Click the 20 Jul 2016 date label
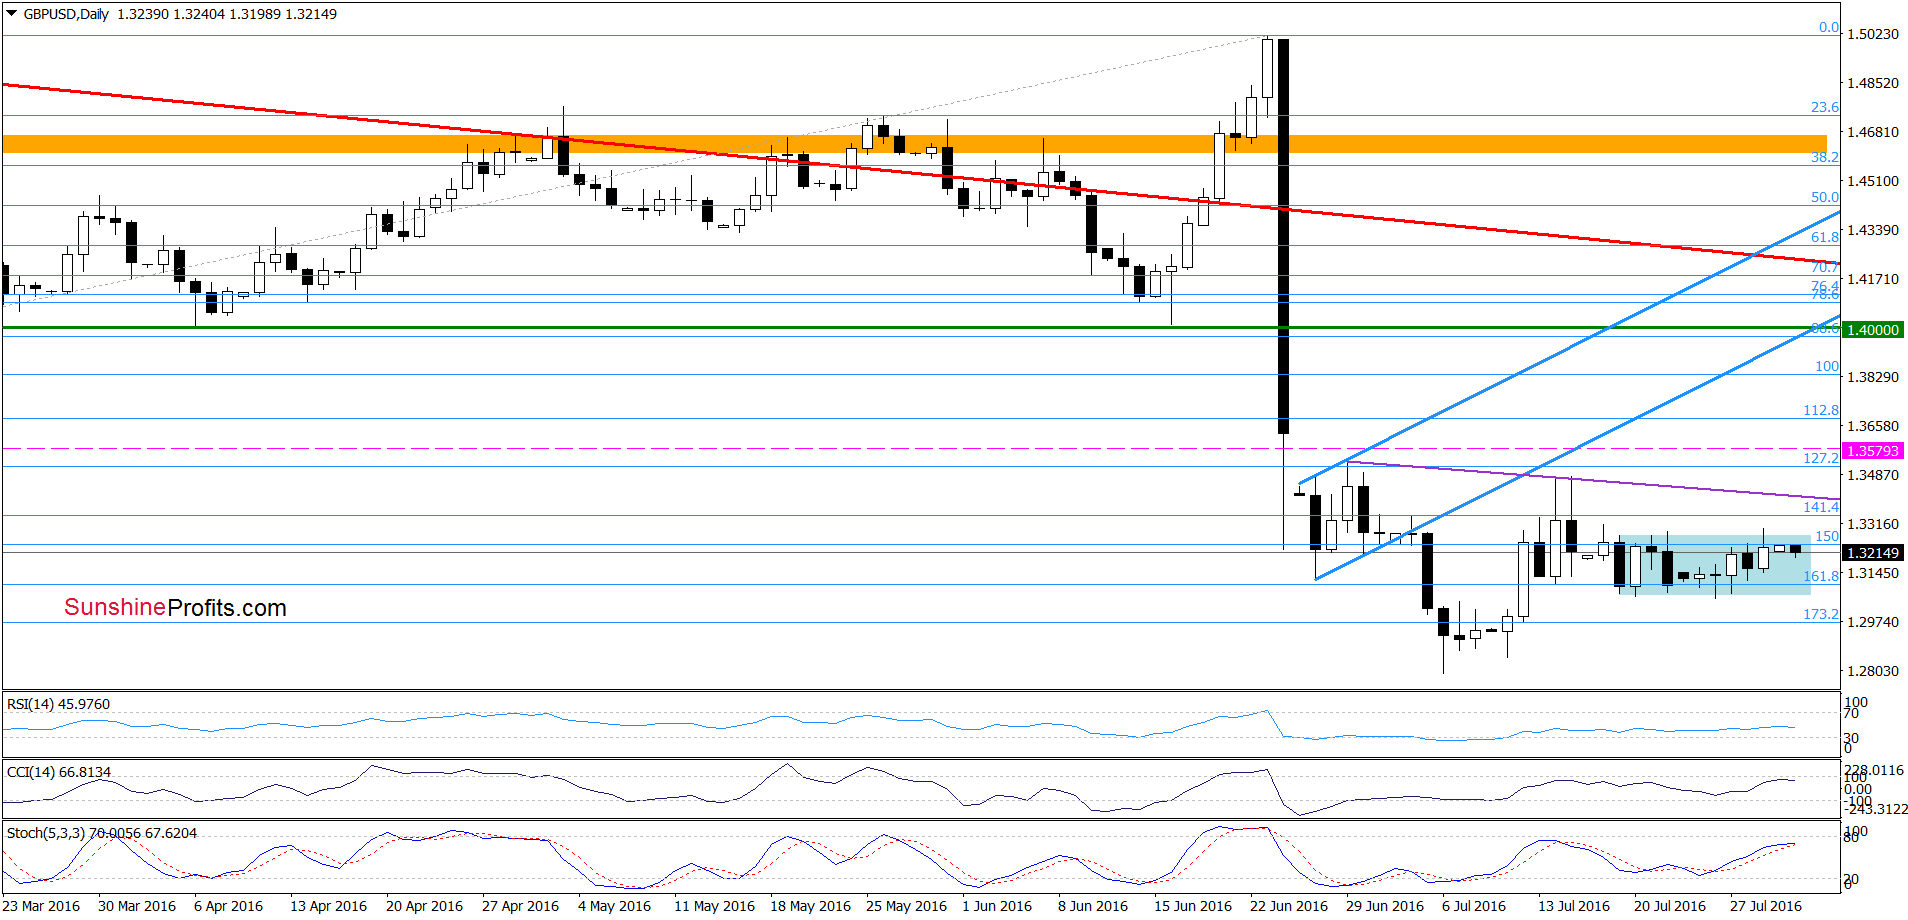 tap(1670, 906)
